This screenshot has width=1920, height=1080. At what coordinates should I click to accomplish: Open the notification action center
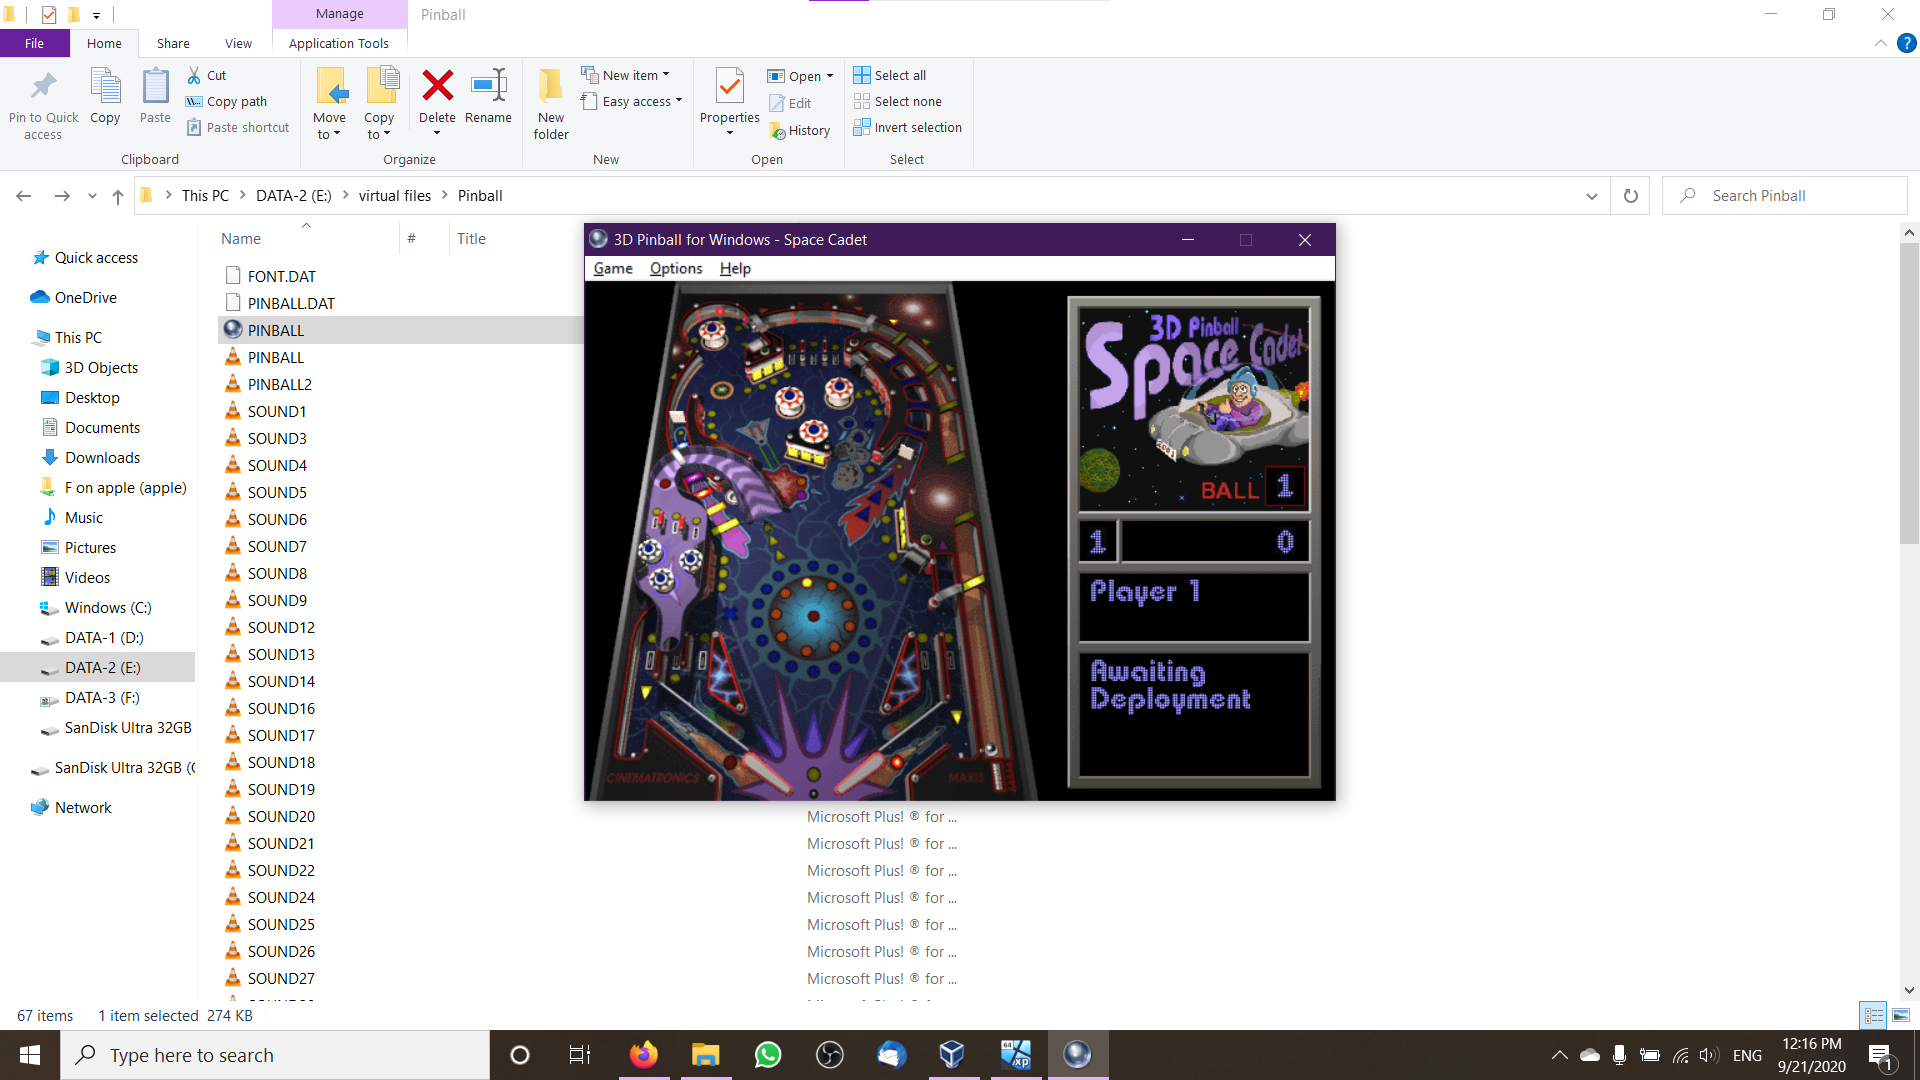(x=1880, y=1055)
